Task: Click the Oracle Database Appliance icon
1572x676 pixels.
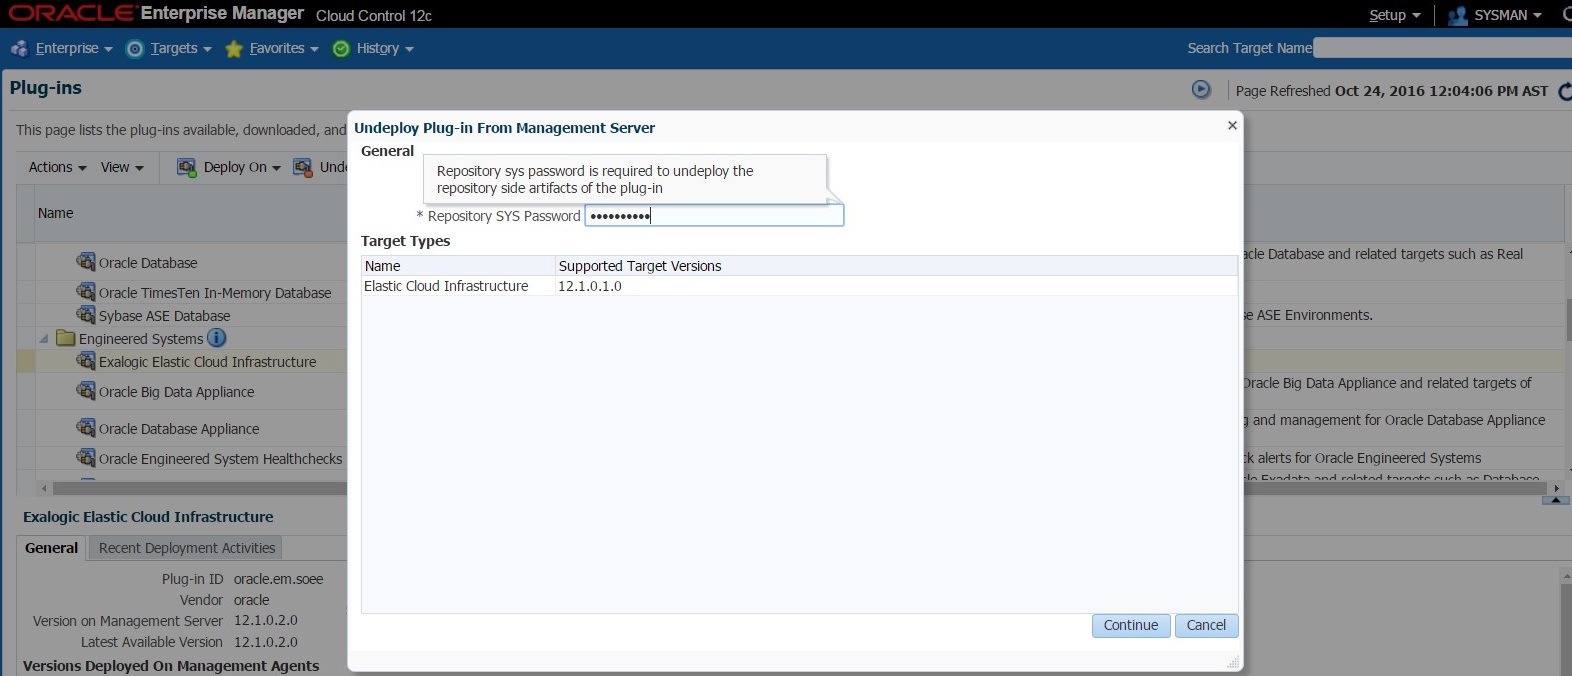Action: [x=86, y=428]
